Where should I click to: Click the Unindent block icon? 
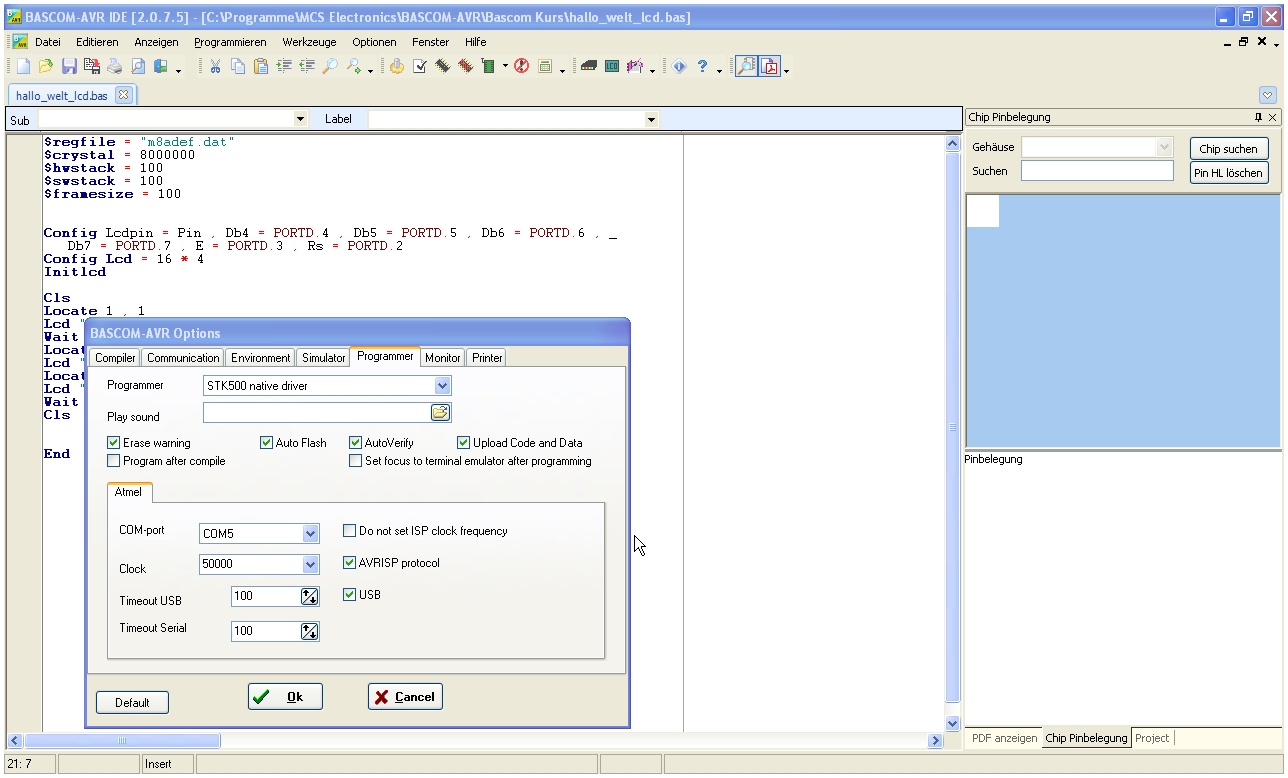pos(307,67)
